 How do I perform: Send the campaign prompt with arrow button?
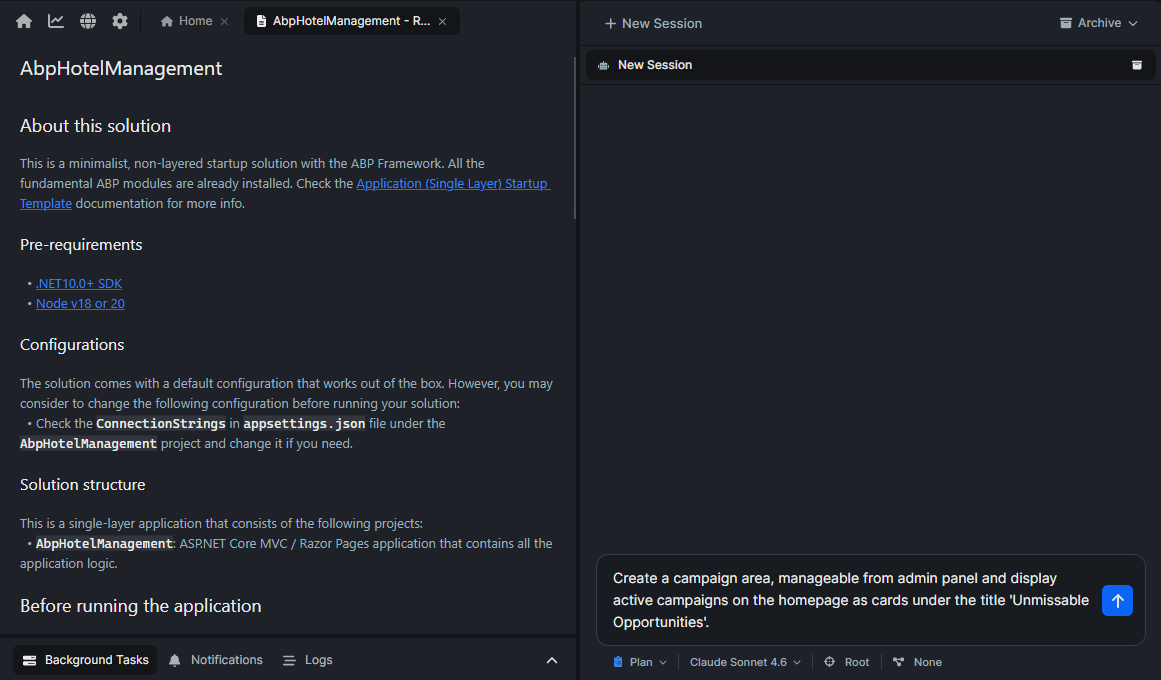(x=1117, y=600)
